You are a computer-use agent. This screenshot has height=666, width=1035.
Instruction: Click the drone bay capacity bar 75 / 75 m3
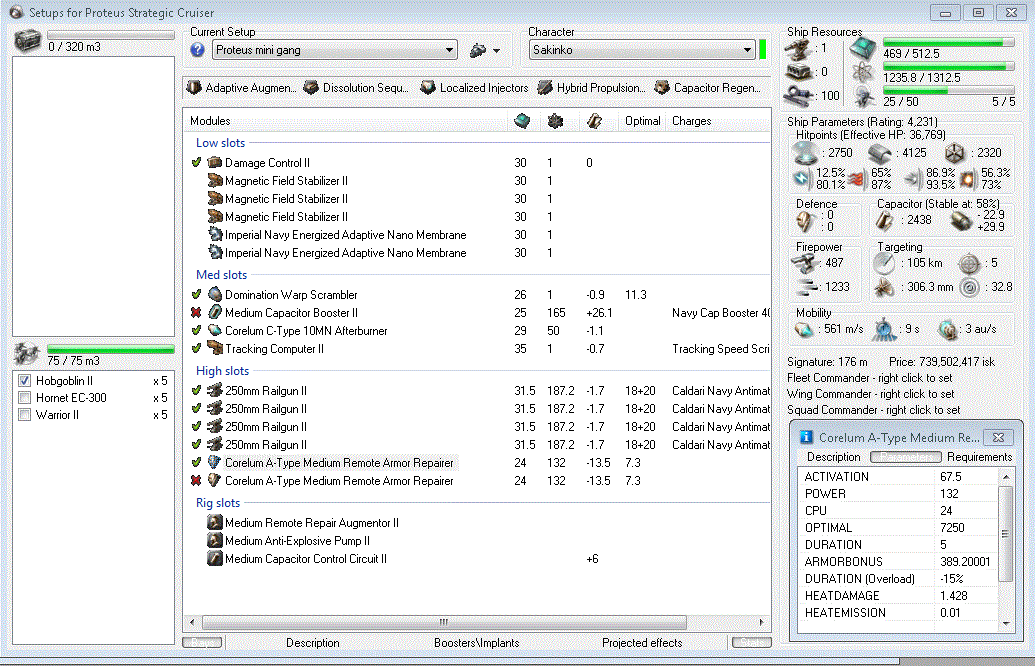tap(110, 350)
